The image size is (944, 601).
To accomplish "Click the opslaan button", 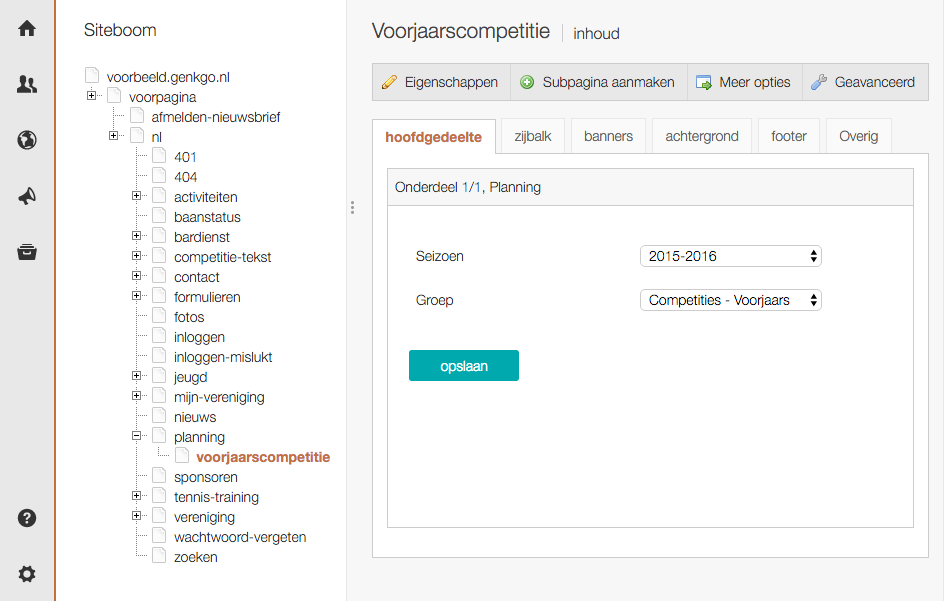I will [x=463, y=366].
